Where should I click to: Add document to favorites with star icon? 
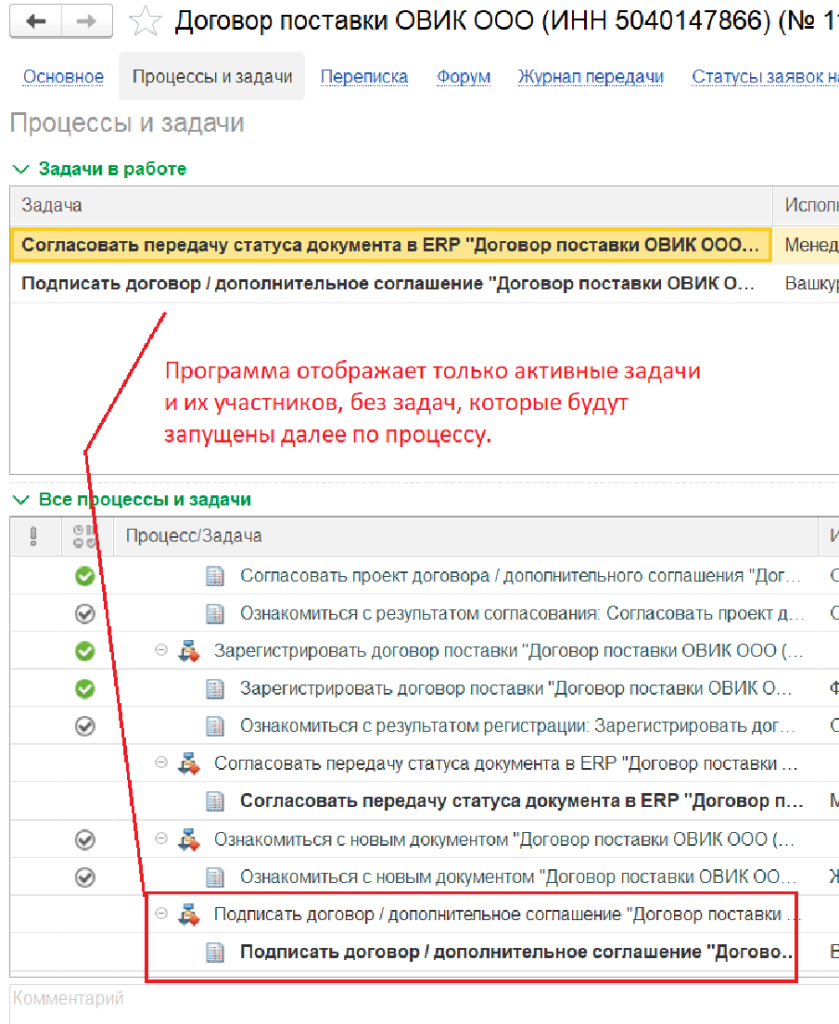tap(146, 21)
